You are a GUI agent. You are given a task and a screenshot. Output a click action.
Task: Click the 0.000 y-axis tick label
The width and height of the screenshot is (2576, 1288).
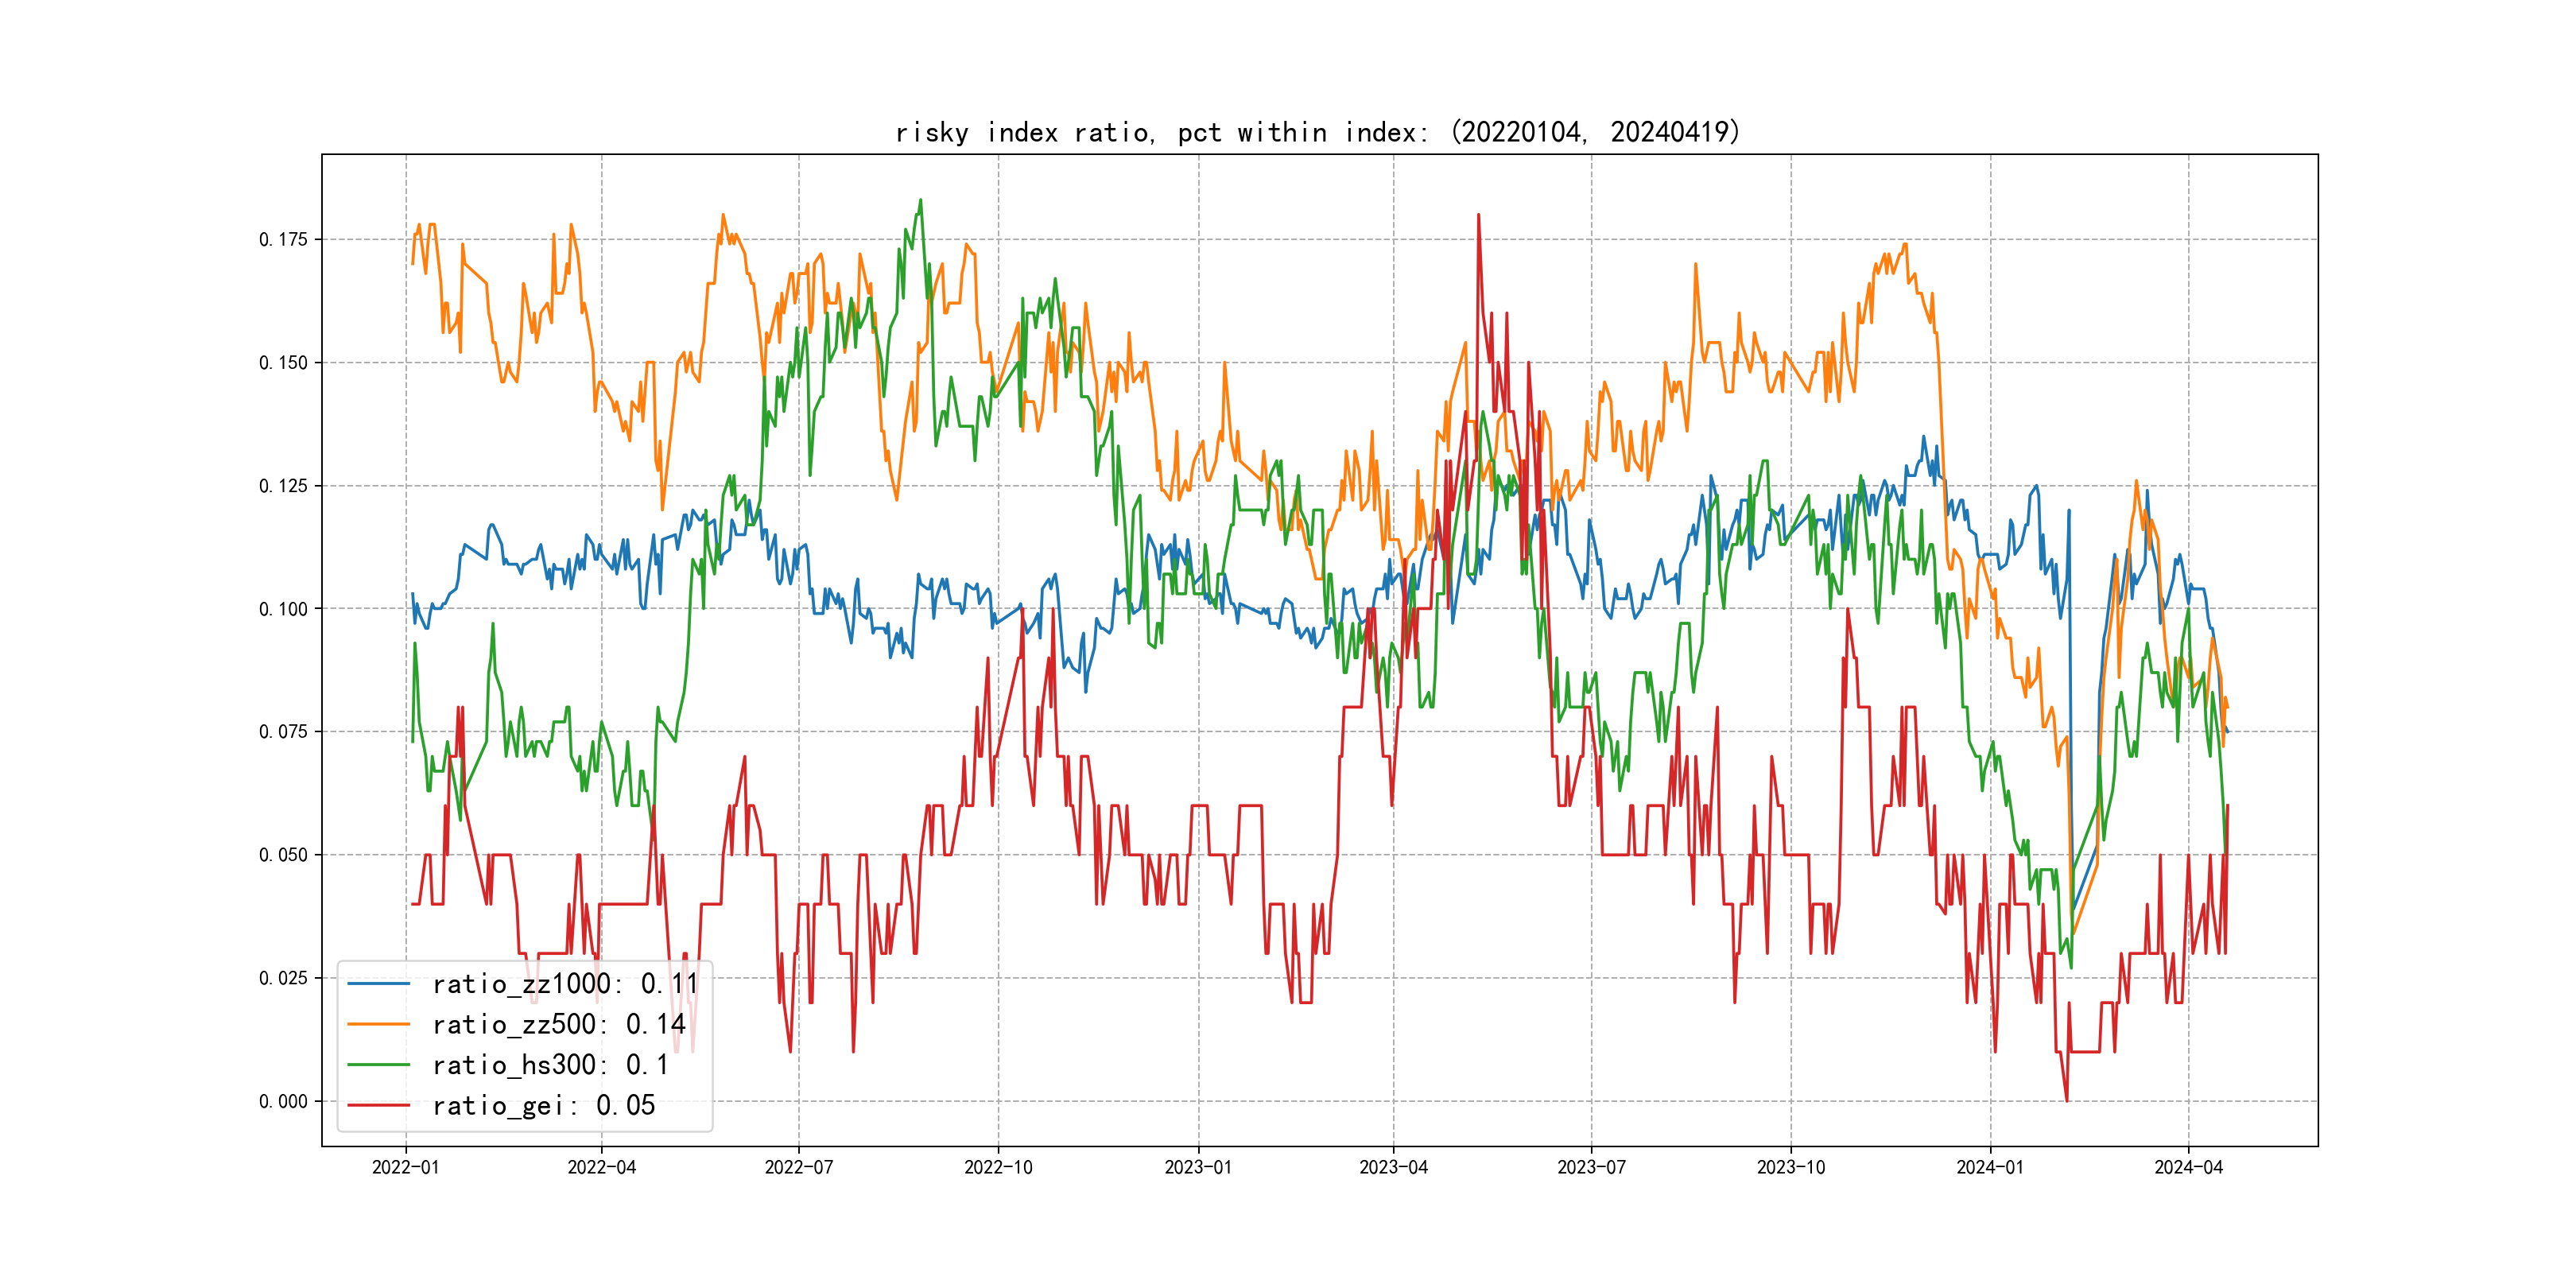point(283,1101)
